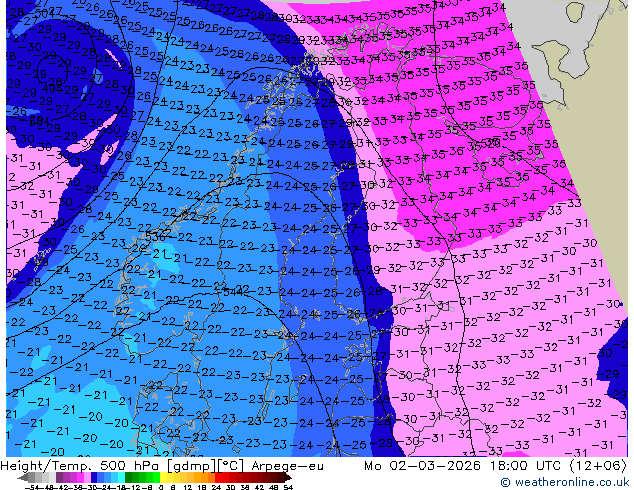Click the bright red swatch at the 24 mark
Screen dimensions: 634x490
pyautogui.click(x=218, y=478)
